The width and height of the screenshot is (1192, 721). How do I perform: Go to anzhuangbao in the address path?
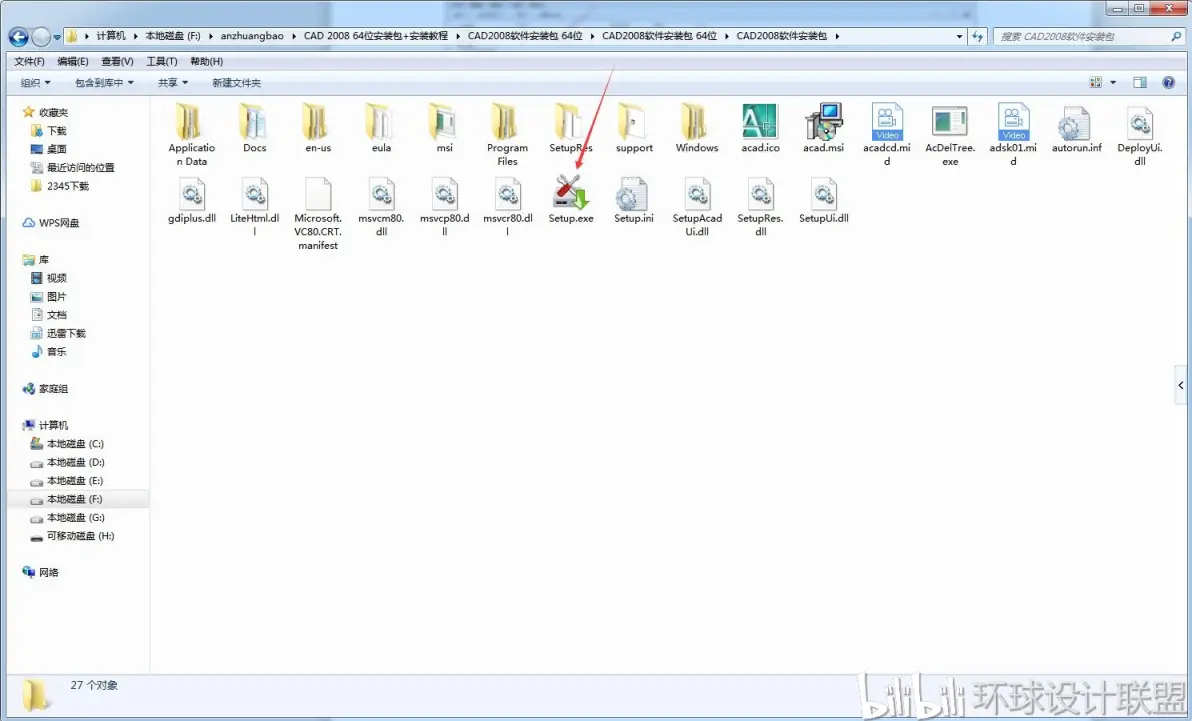(x=252, y=36)
